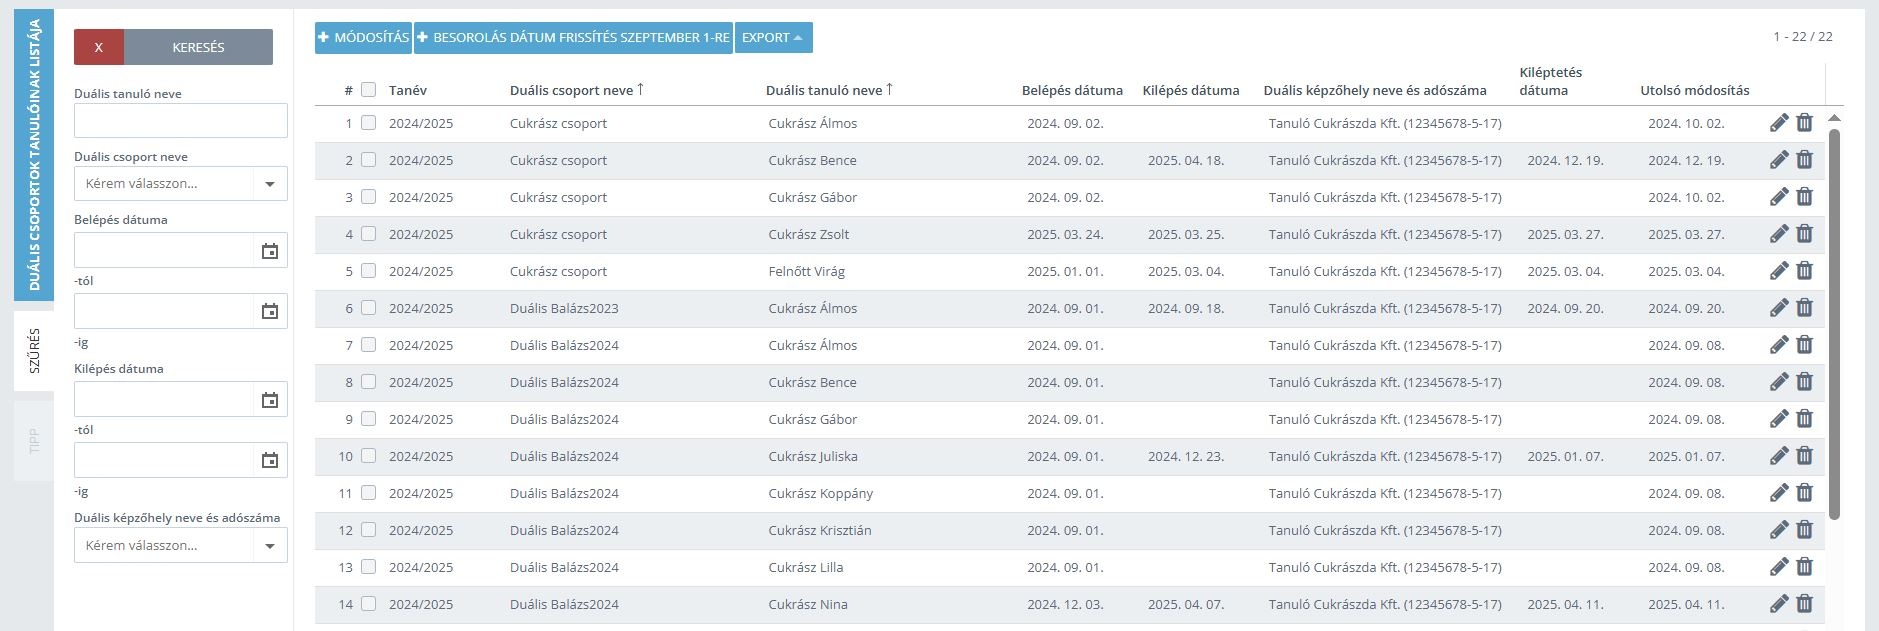Check row 10 Cukrász Juliska checkbox
Viewport: 1879px width, 631px height.
tap(368, 456)
